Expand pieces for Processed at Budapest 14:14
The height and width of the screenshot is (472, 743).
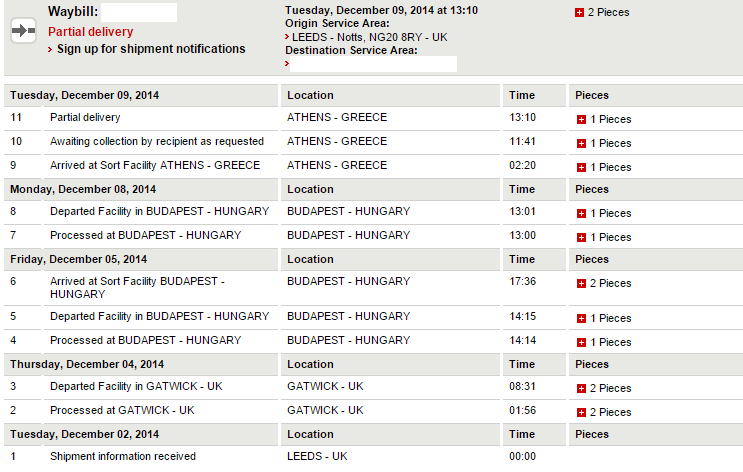581,343
